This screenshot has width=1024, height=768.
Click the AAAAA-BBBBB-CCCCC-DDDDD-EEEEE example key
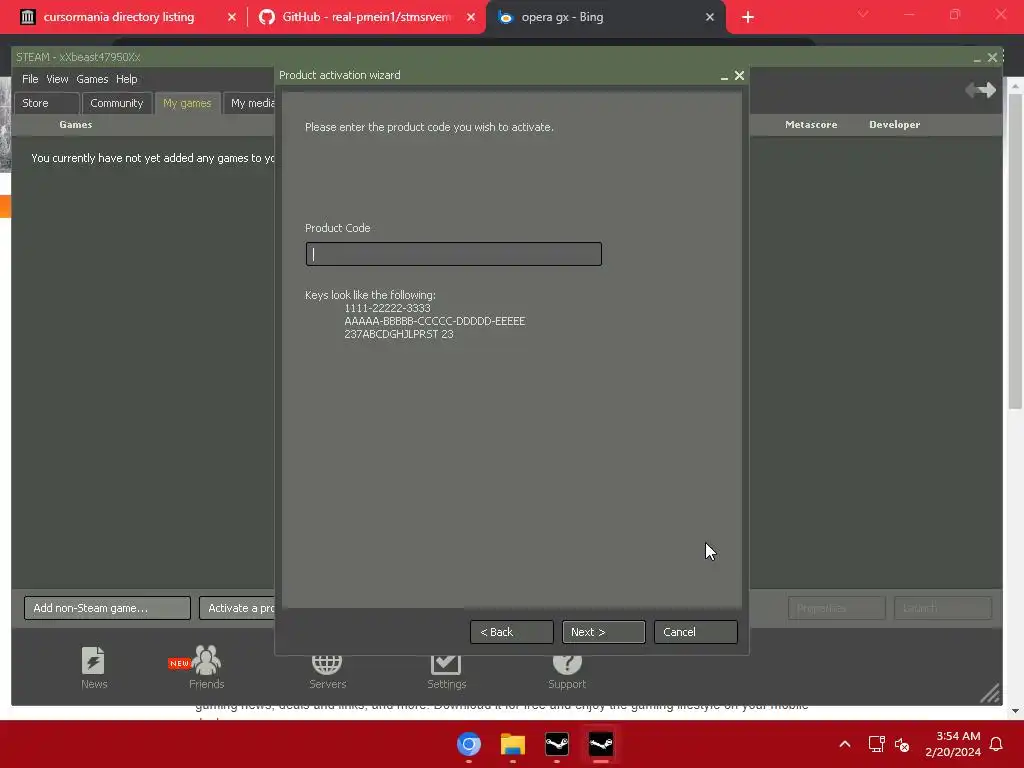click(x=434, y=321)
